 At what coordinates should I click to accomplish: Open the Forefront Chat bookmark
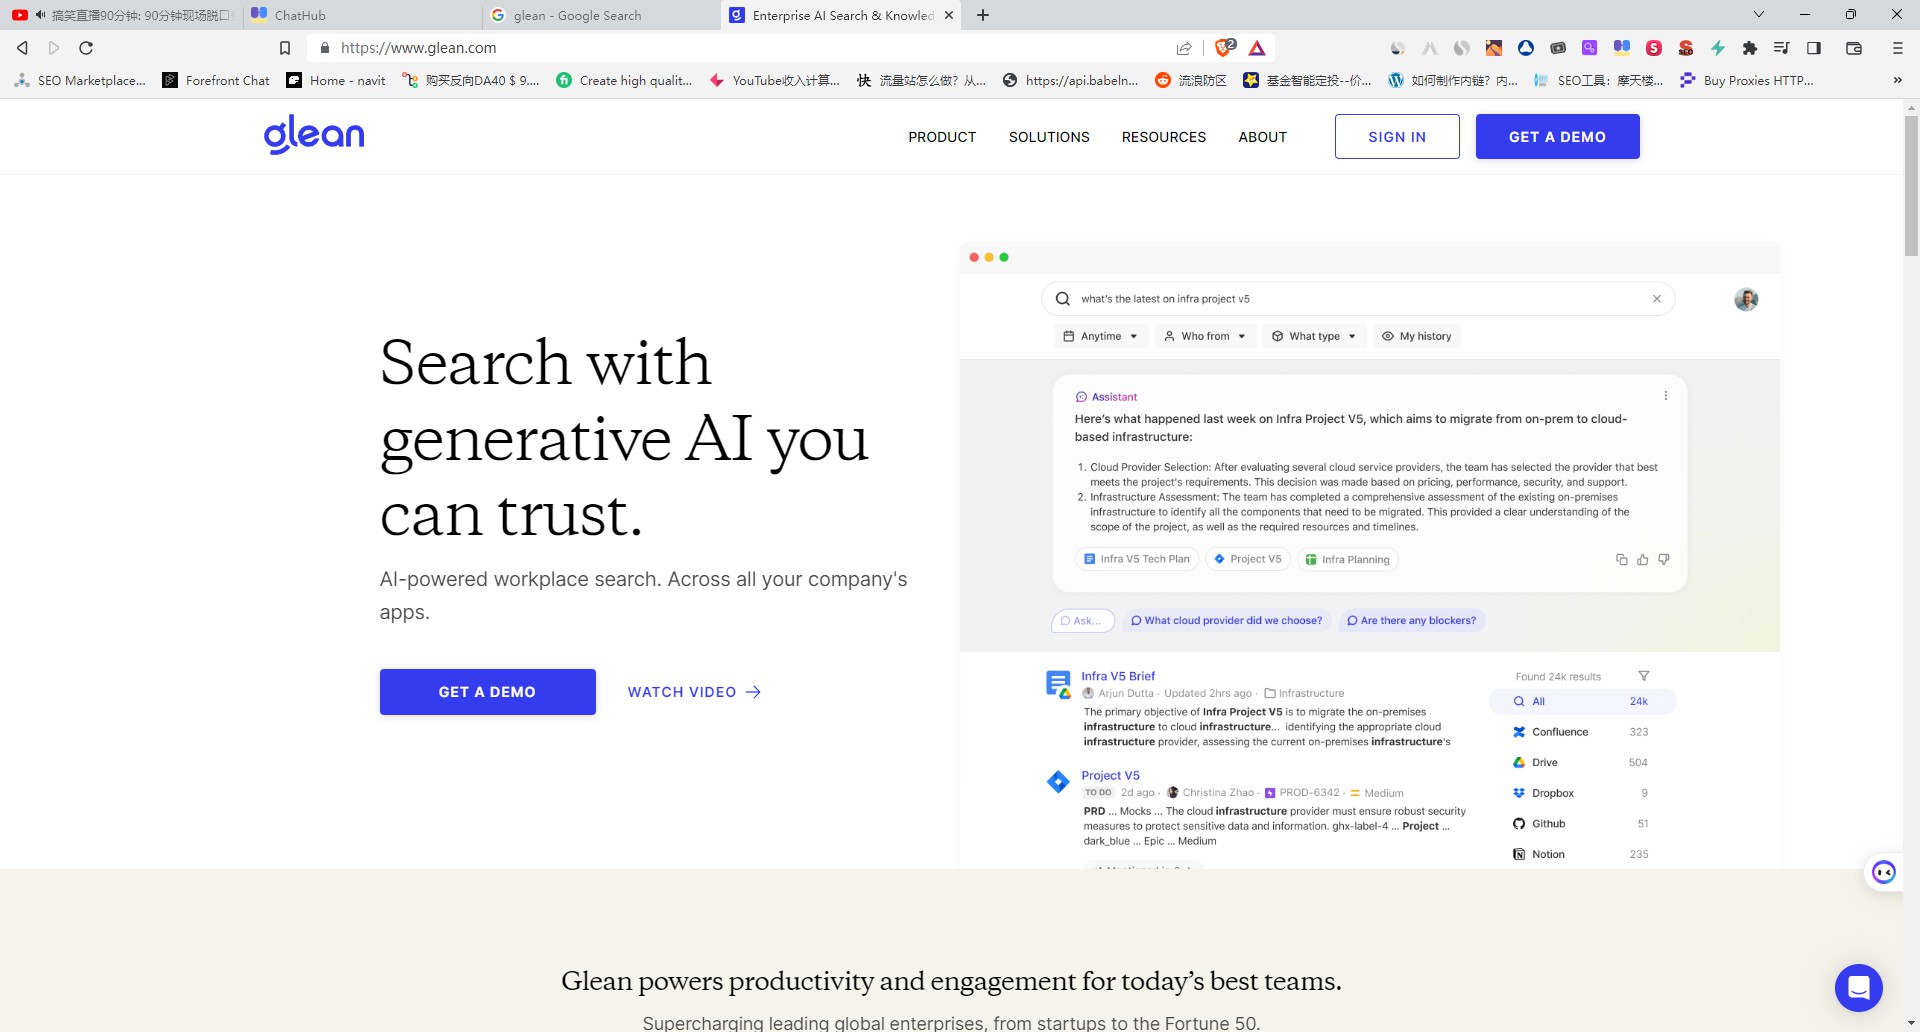pos(216,80)
